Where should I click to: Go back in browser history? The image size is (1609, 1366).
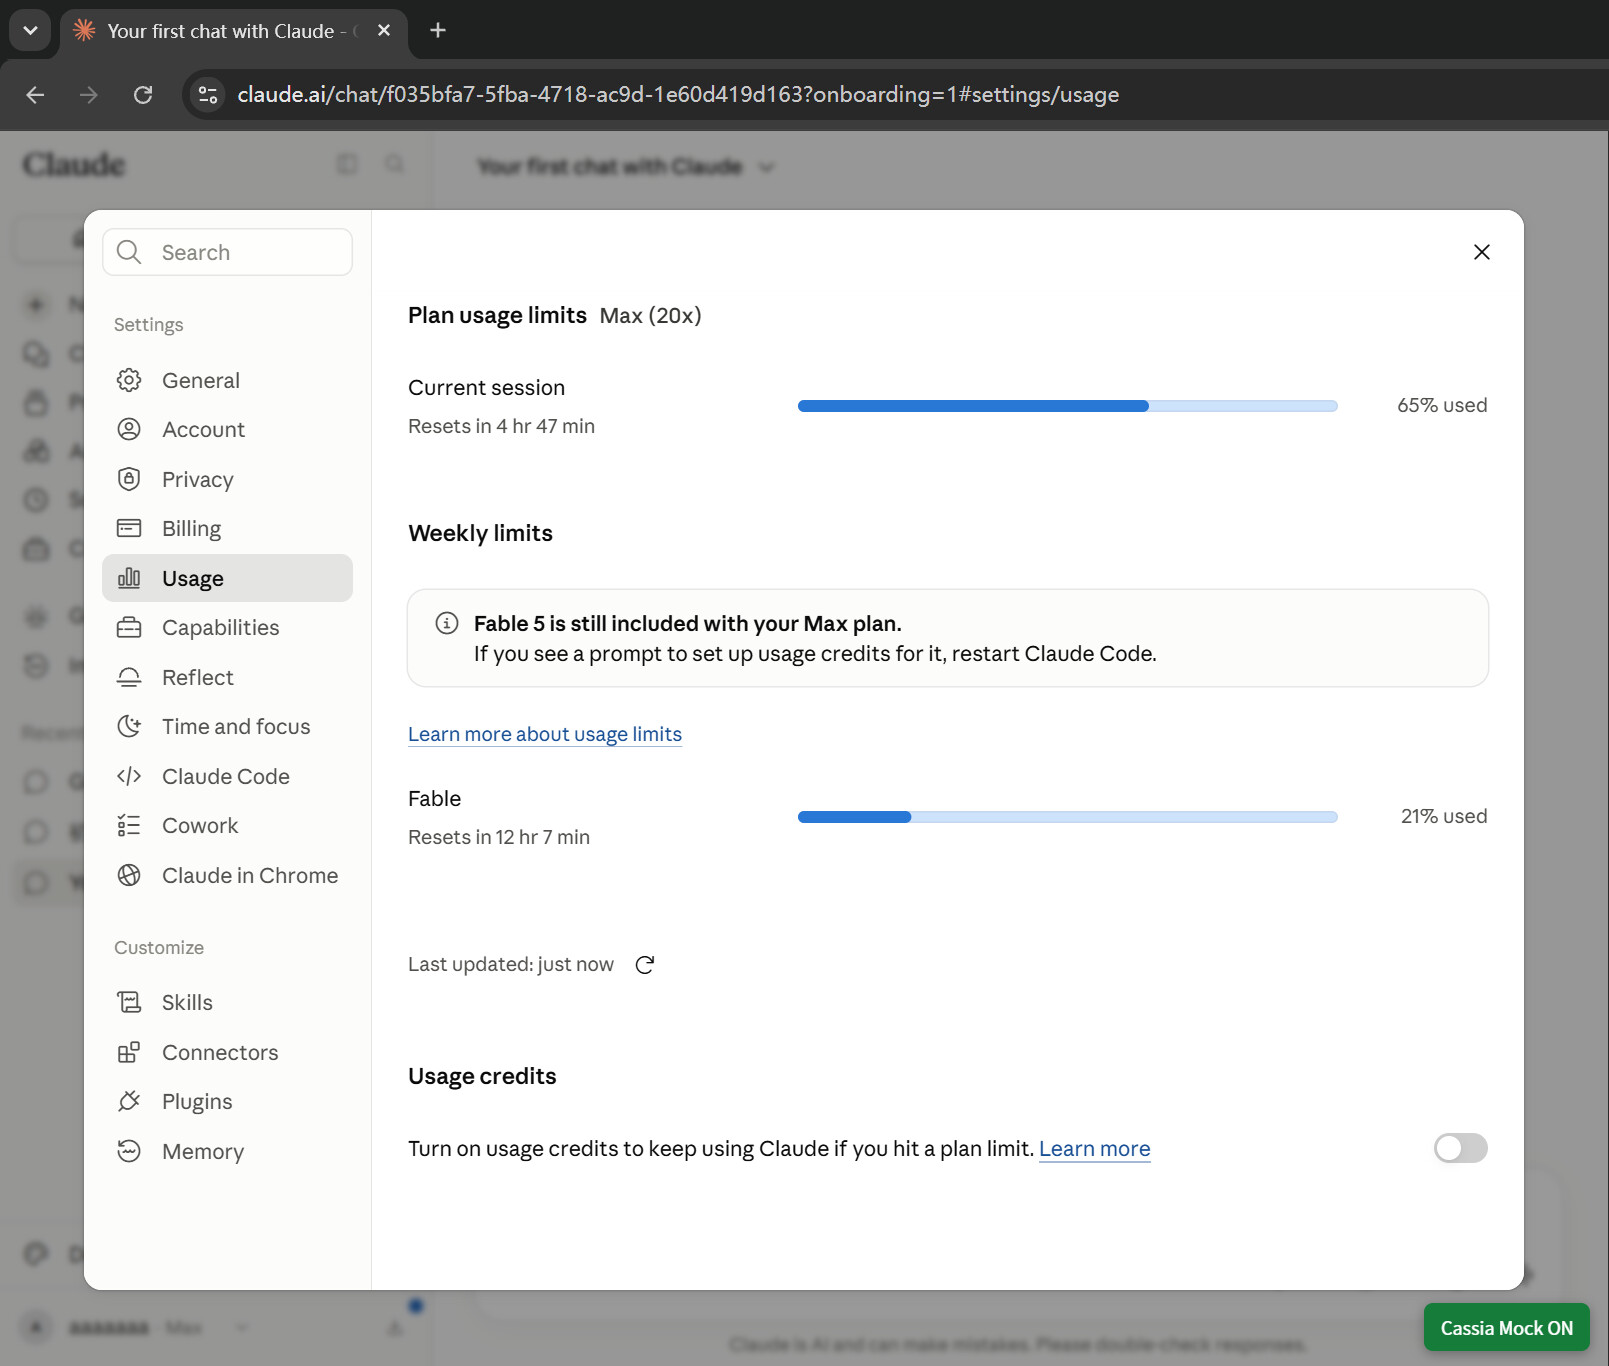pyautogui.click(x=35, y=94)
